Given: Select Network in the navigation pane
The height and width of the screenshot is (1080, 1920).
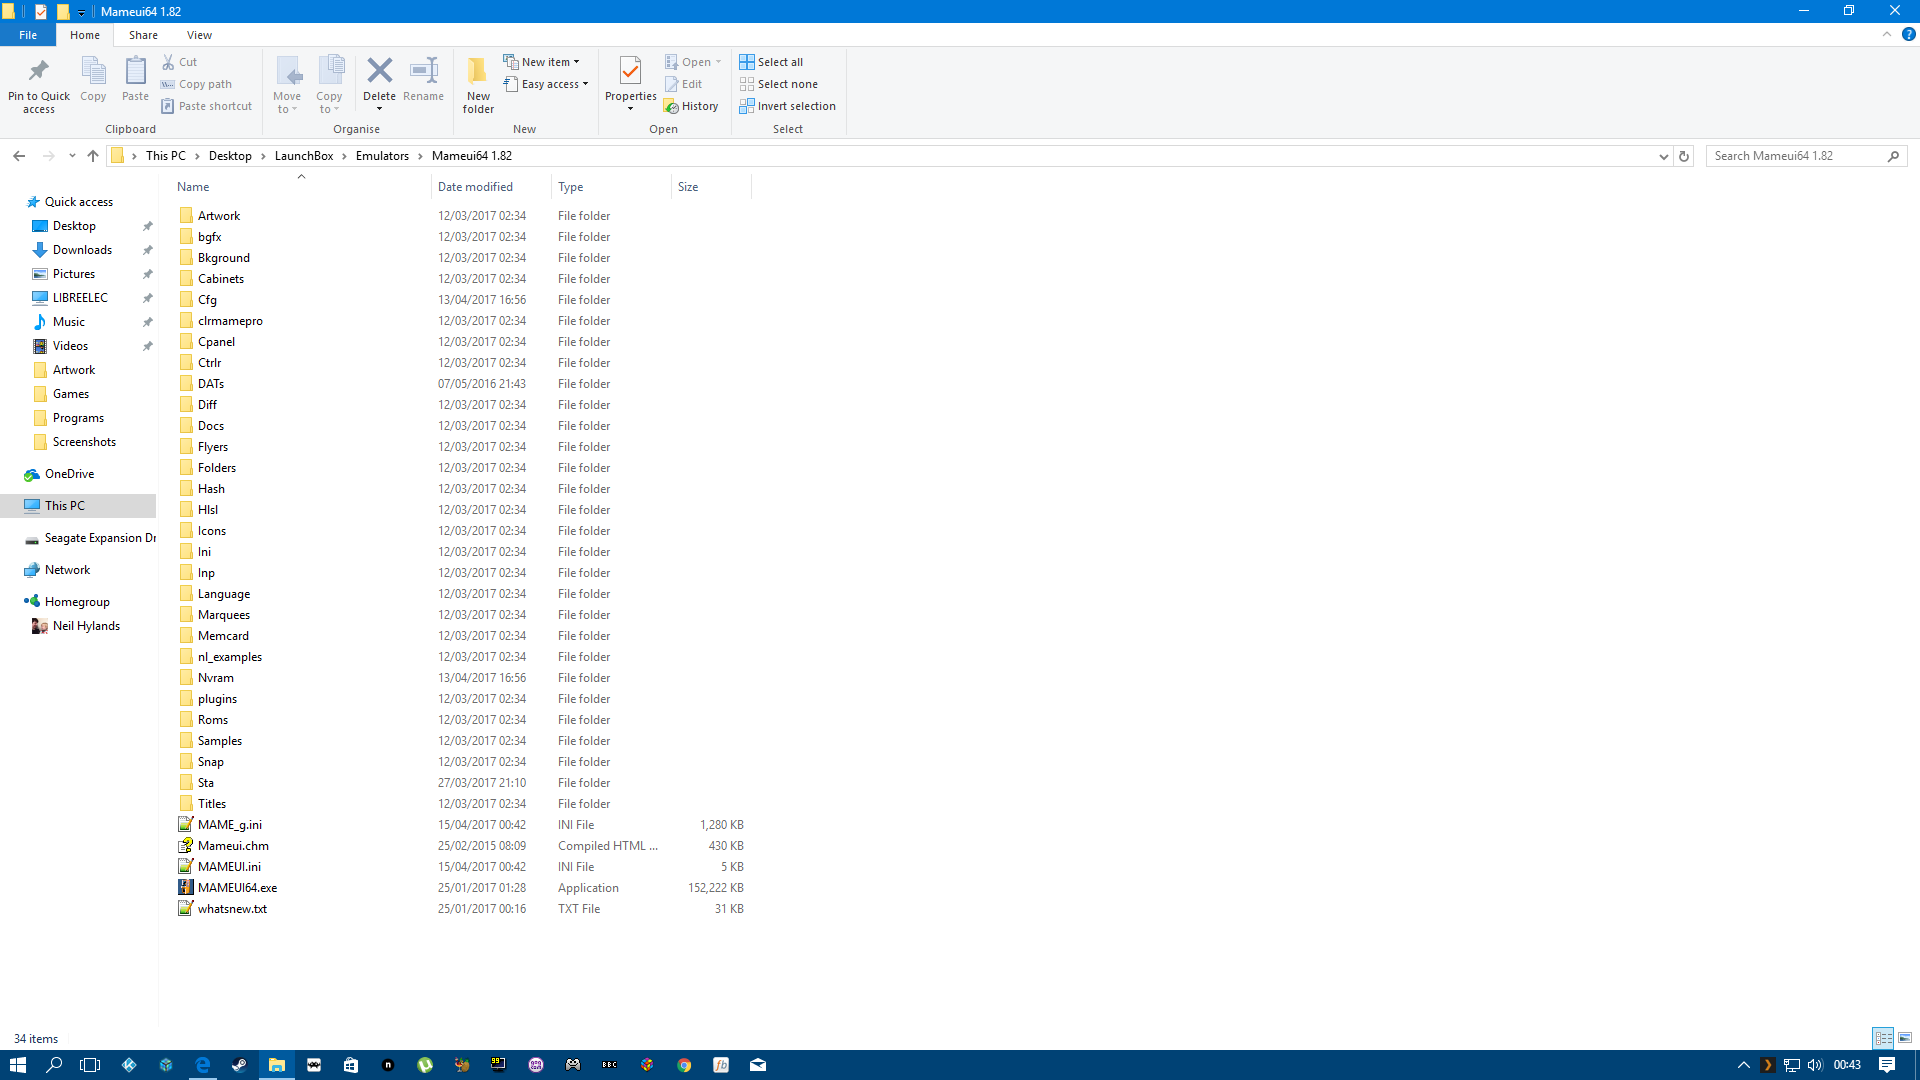Looking at the screenshot, I should click(x=67, y=570).
